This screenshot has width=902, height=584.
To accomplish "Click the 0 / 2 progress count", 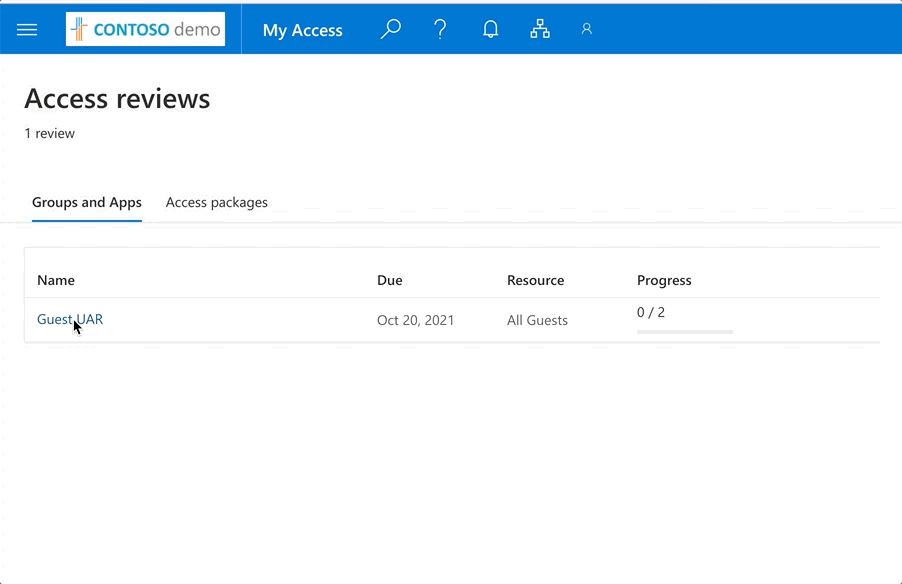I will point(651,312).
